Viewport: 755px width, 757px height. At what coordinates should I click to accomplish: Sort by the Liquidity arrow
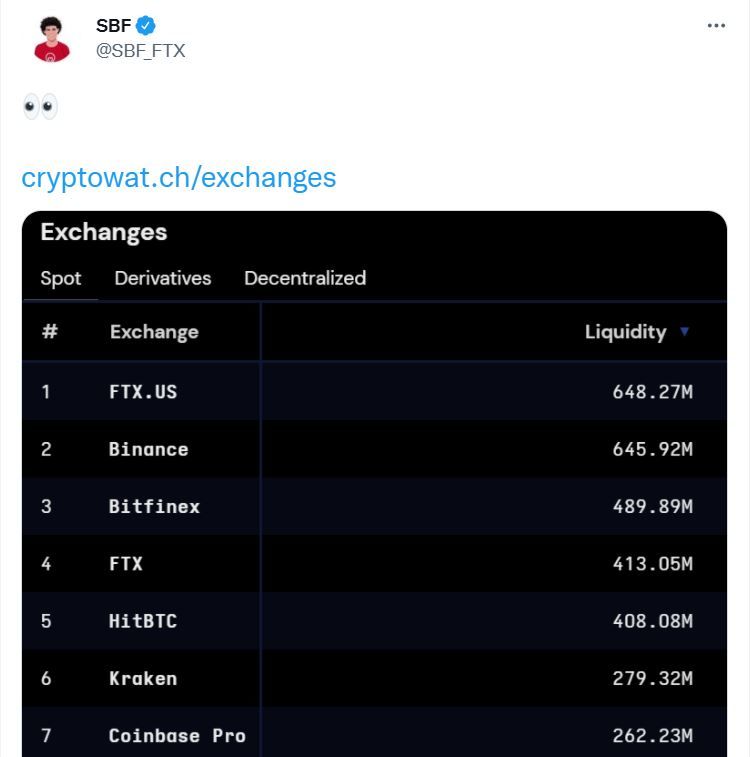click(685, 332)
